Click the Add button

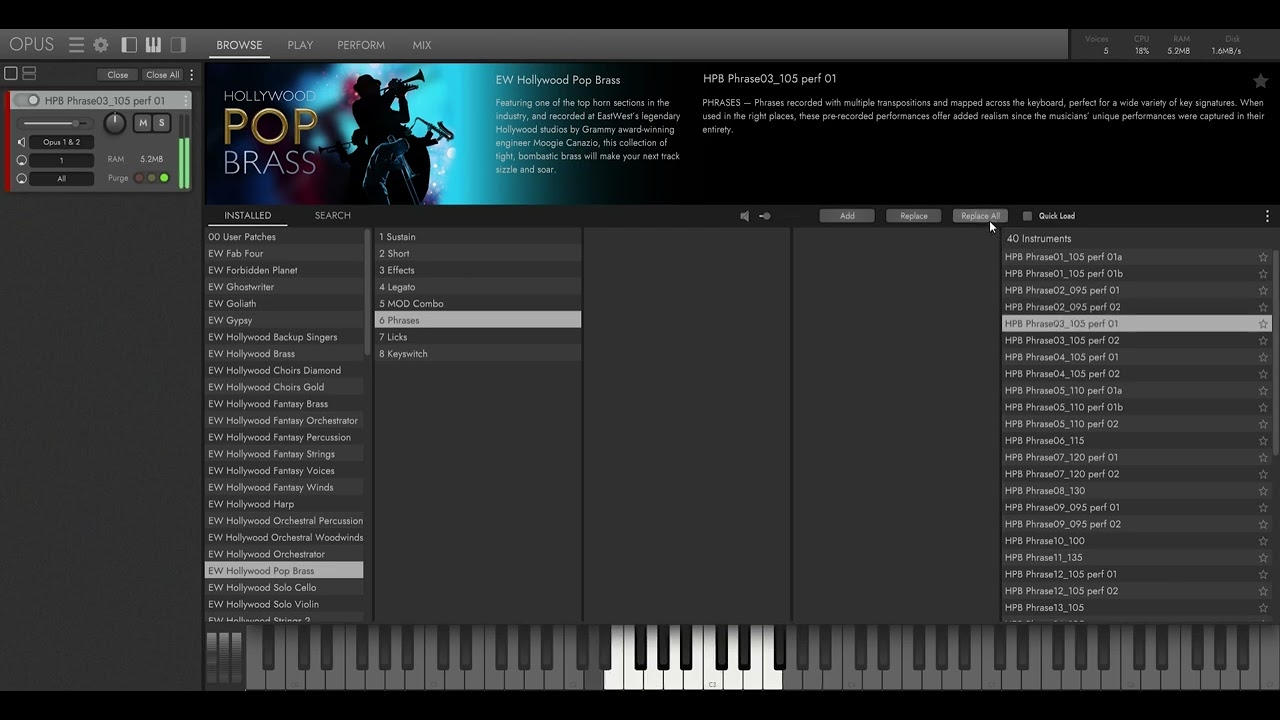click(x=847, y=216)
